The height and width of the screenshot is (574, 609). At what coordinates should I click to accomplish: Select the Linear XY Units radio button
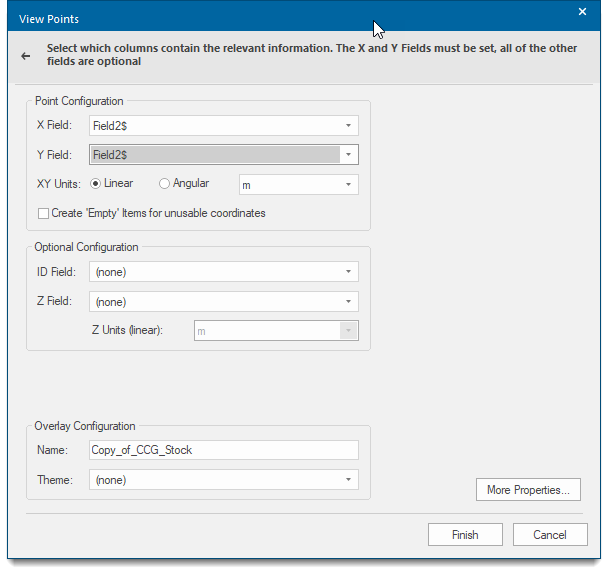click(x=95, y=183)
